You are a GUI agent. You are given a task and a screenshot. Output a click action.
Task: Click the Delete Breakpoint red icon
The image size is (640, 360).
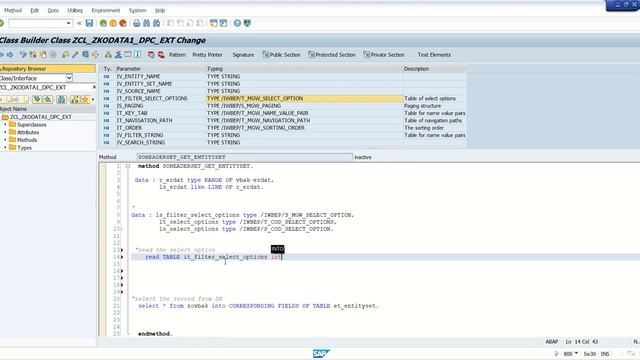[161, 55]
